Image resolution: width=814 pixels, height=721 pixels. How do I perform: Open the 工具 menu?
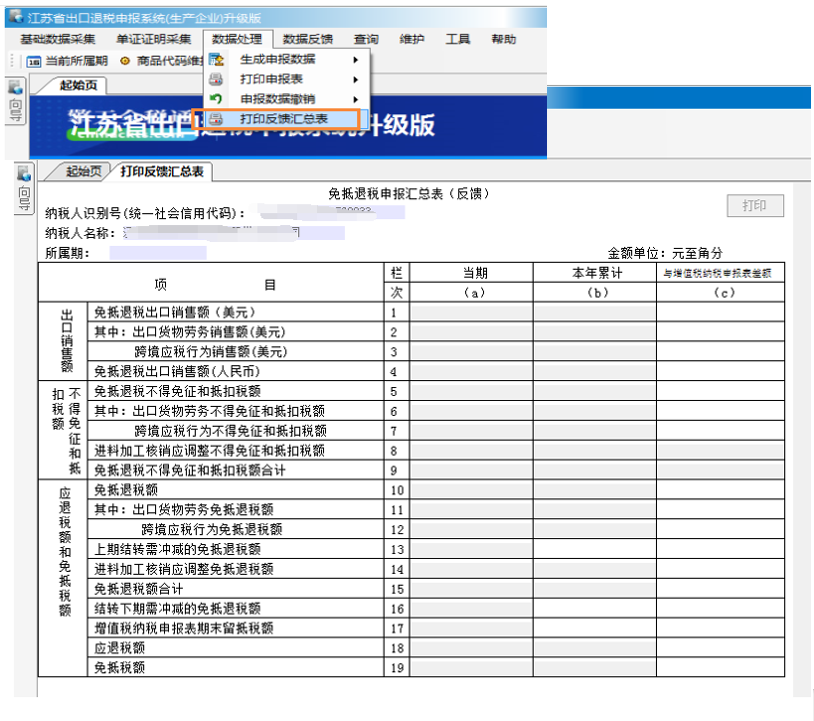[x=458, y=39]
